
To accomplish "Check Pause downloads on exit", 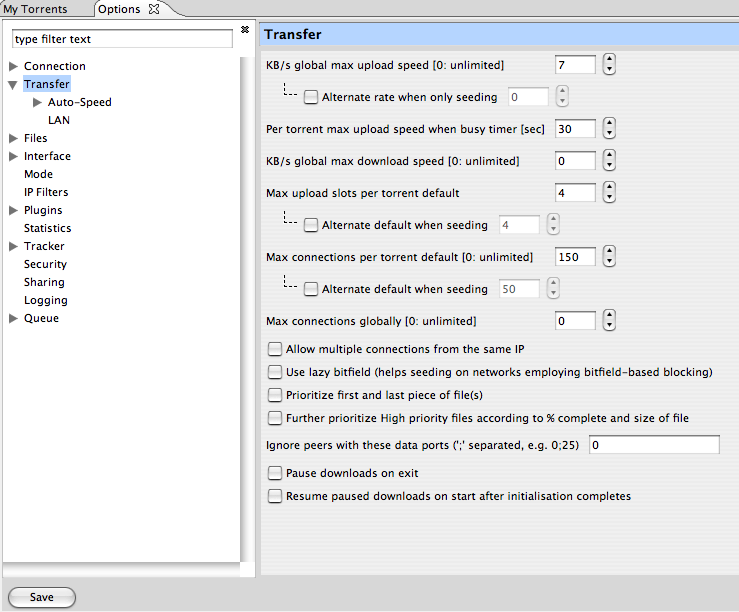I will point(275,473).
